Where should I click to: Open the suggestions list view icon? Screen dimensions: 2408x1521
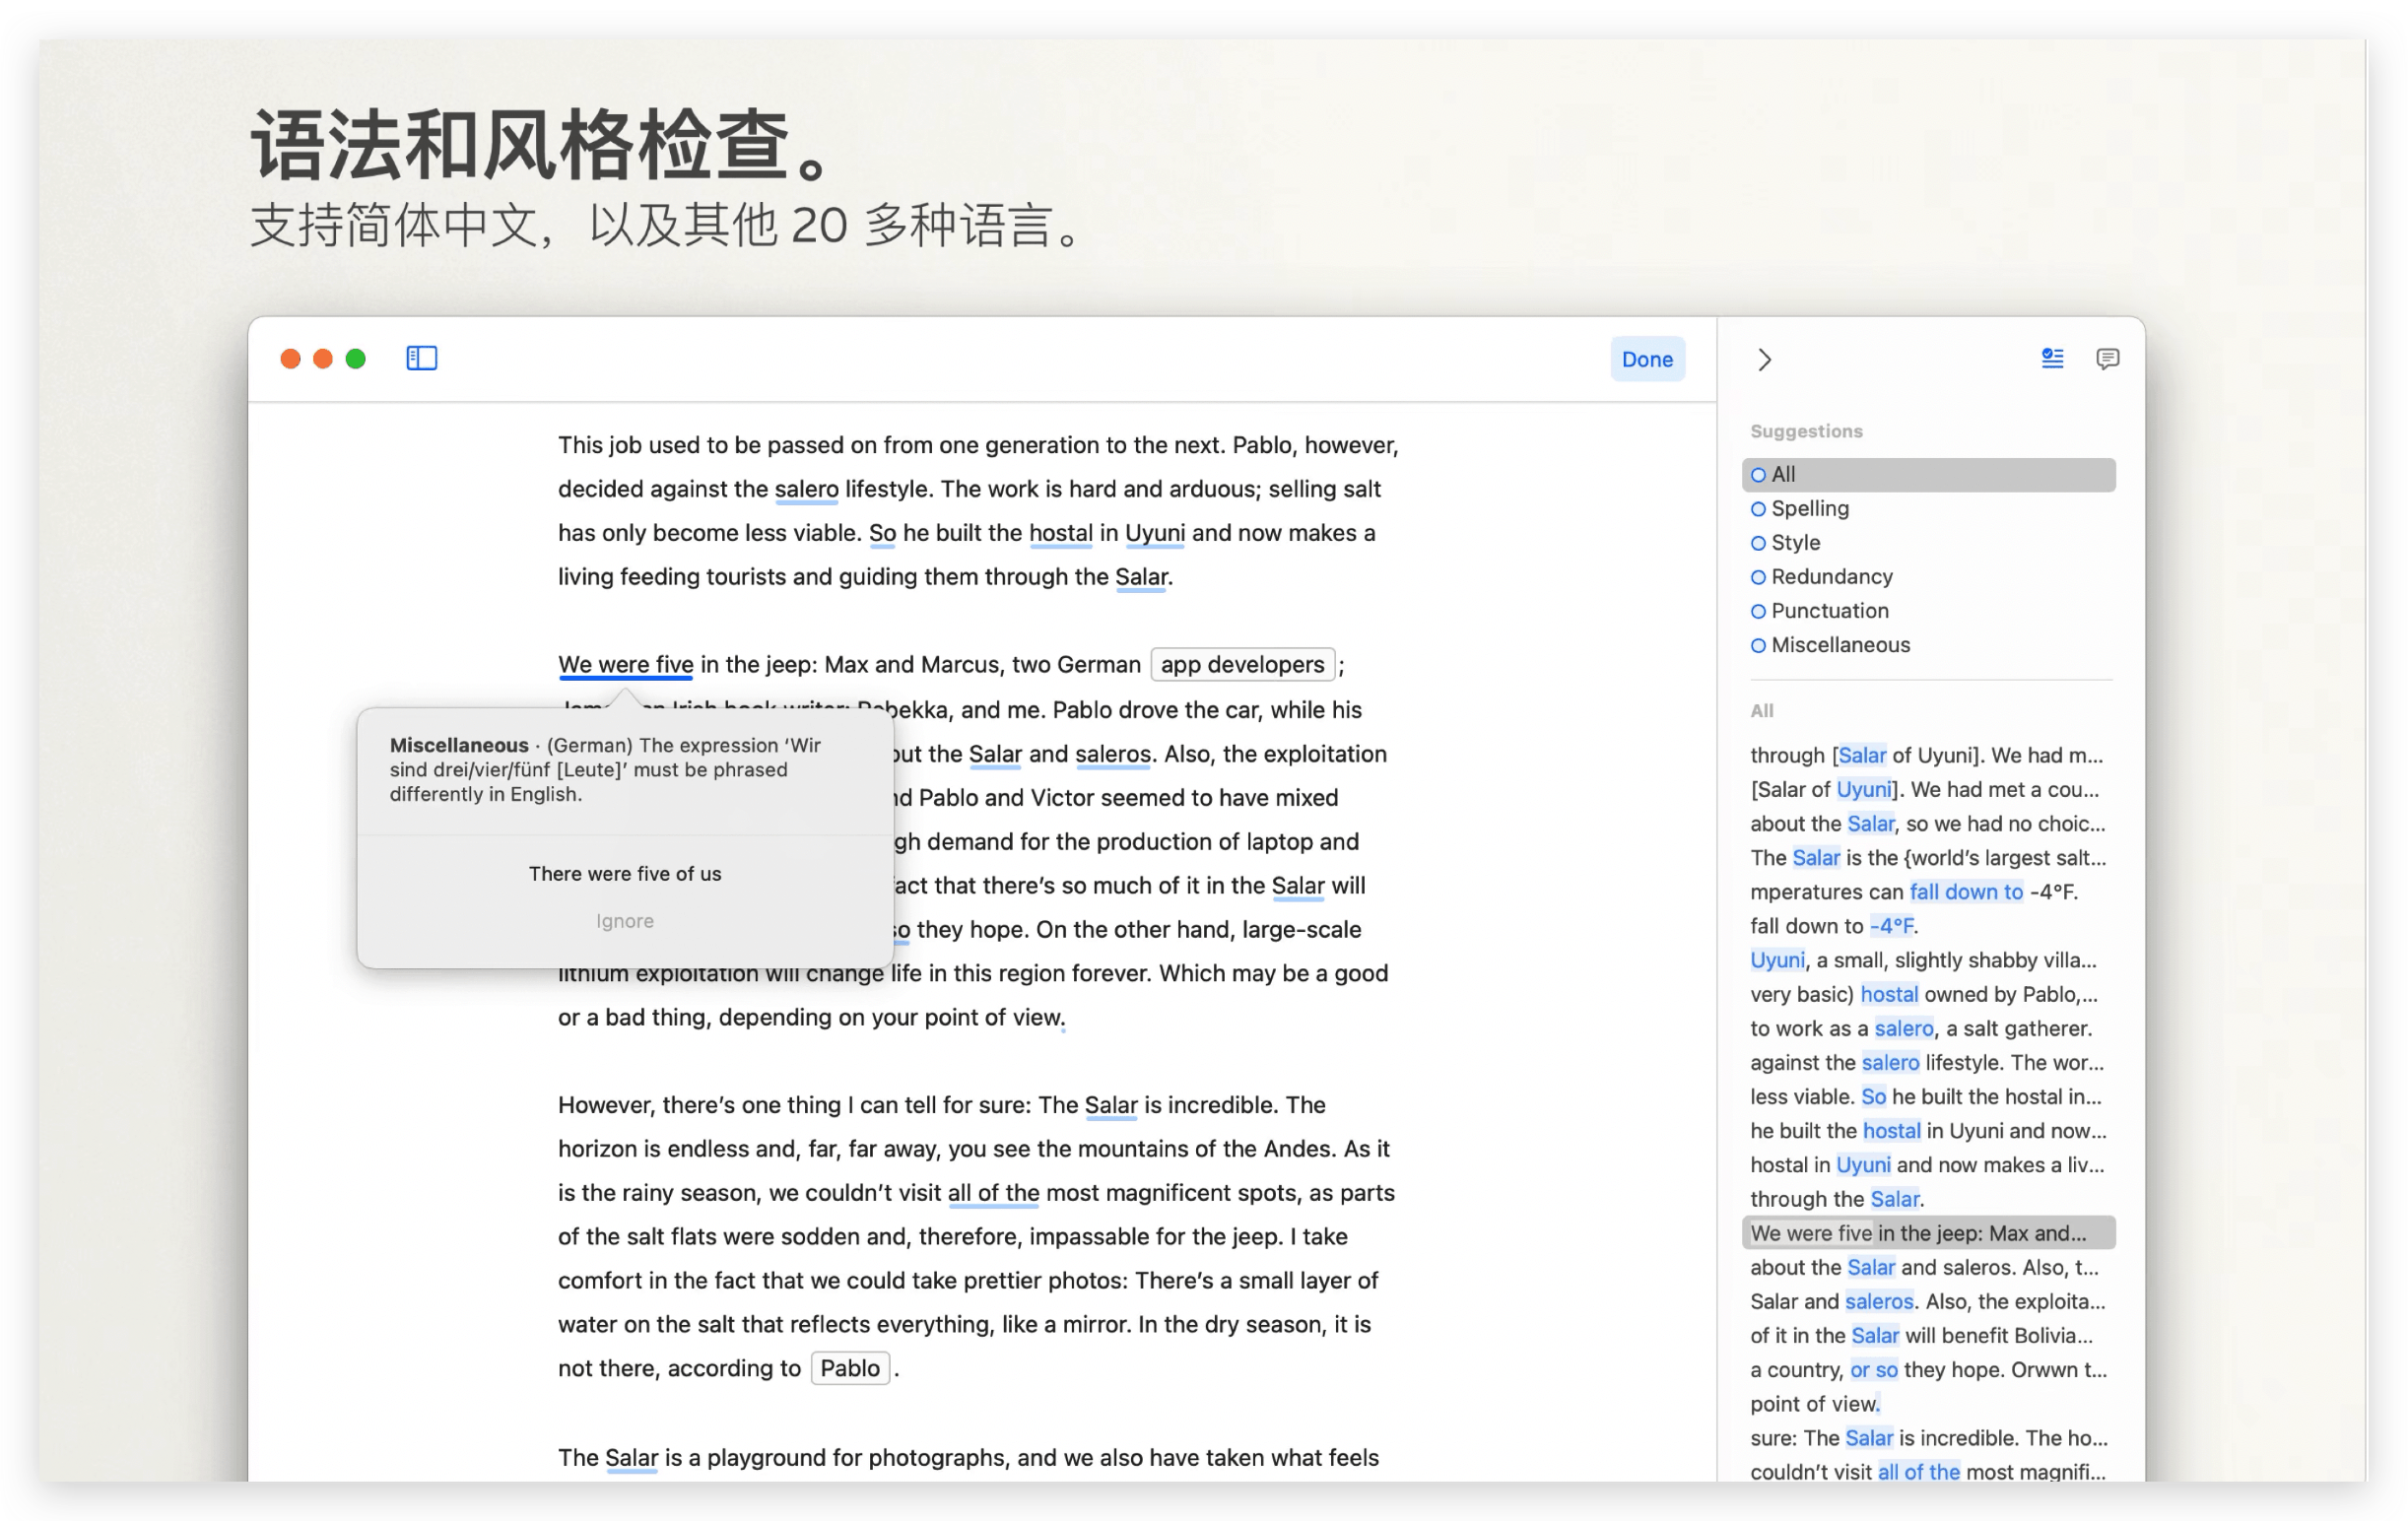click(x=2052, y=358)
